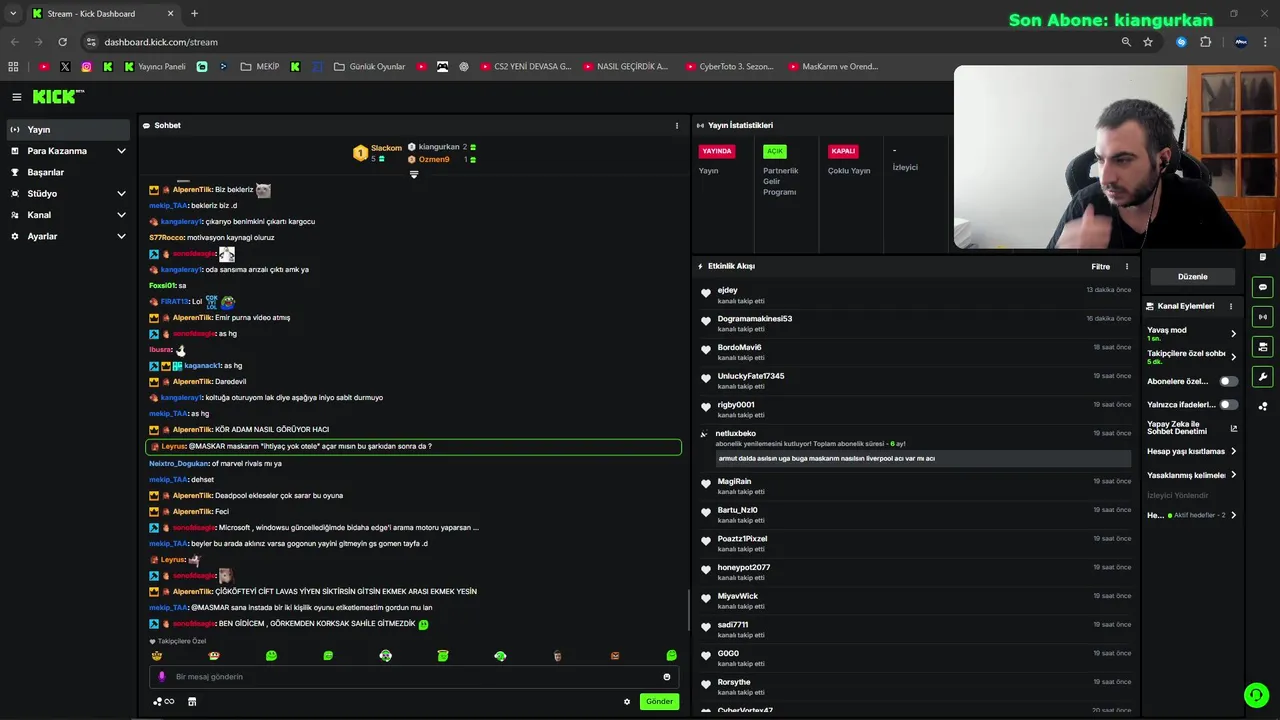
Task: Toggle channel actions widget in right rail
Action: [x=1262, y=347]
